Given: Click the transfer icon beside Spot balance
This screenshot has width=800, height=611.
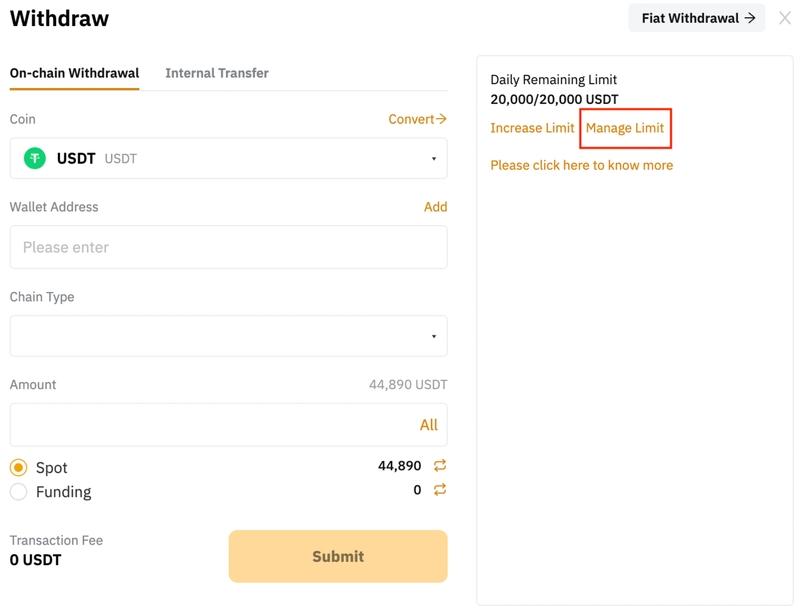Looking at the screenshot, I should point(439,466).
